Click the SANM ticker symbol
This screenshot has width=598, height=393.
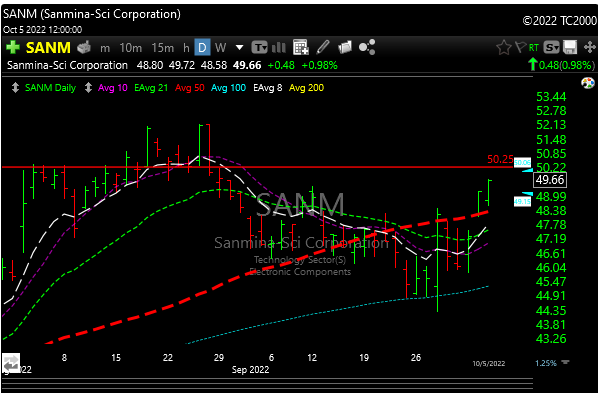48,48
